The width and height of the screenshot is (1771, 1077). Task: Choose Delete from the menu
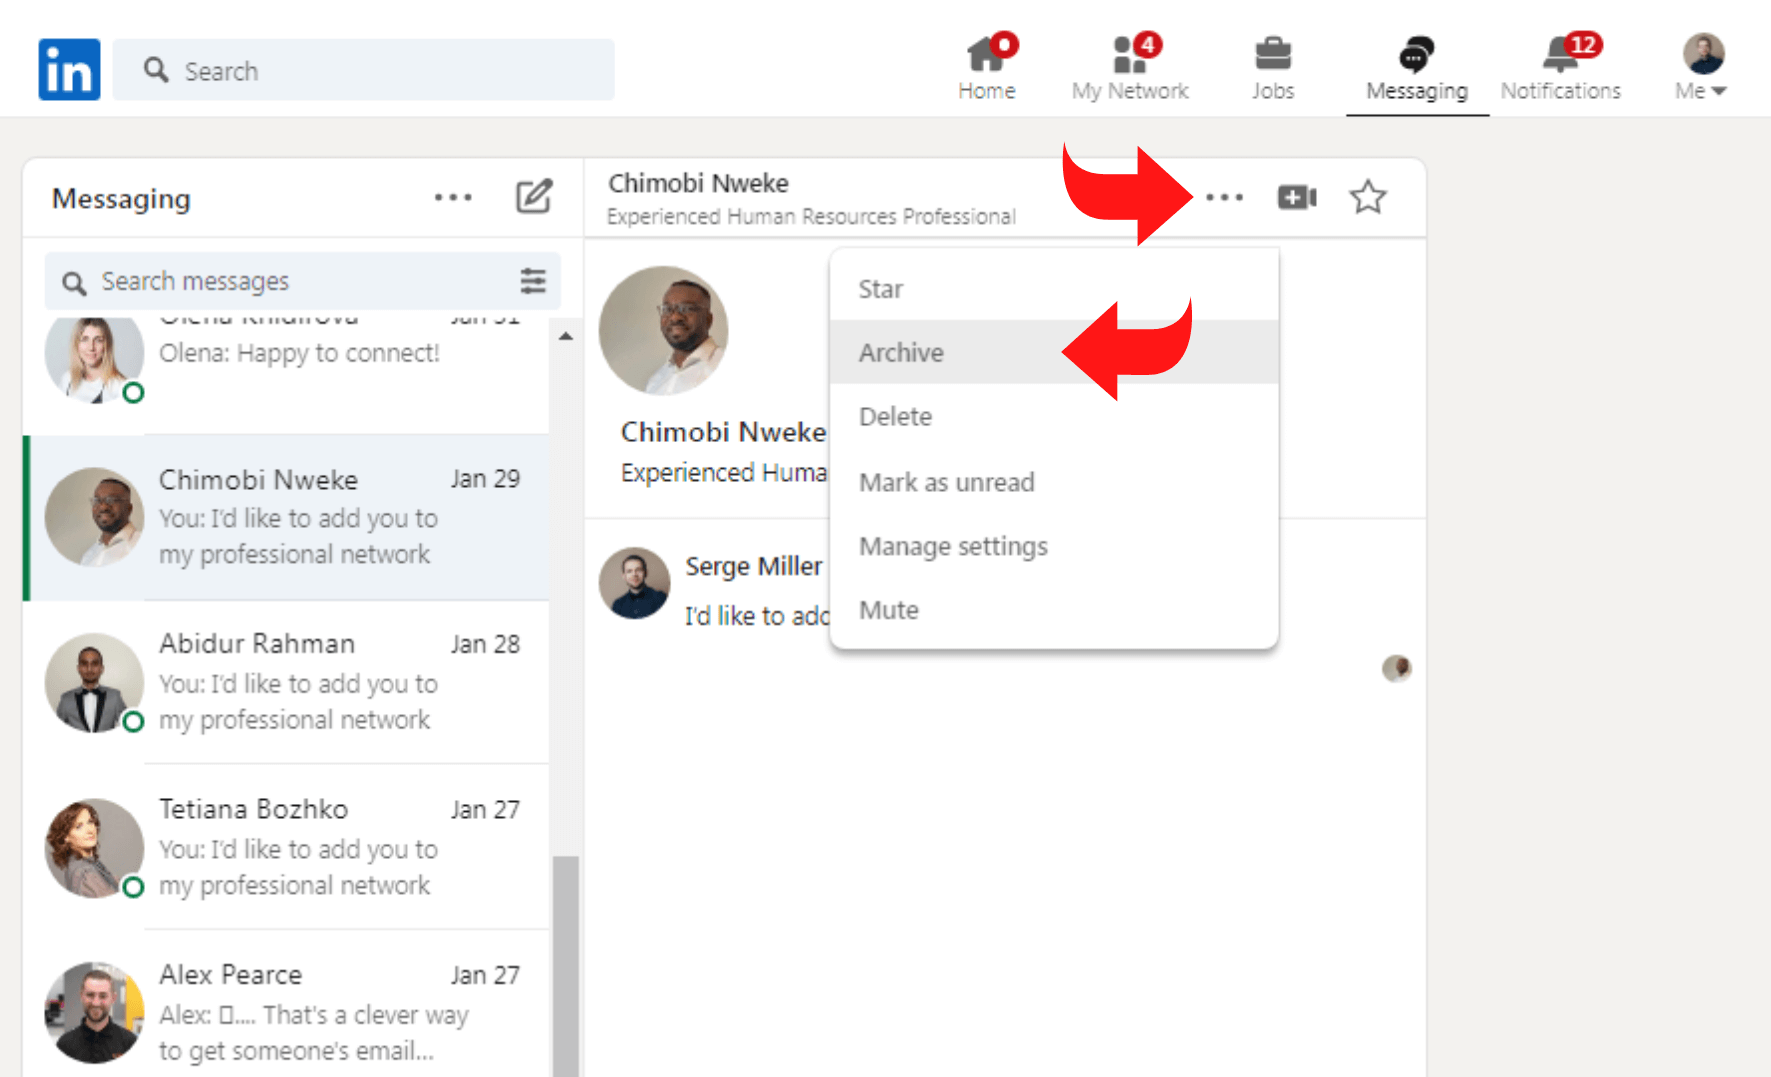1054,416
